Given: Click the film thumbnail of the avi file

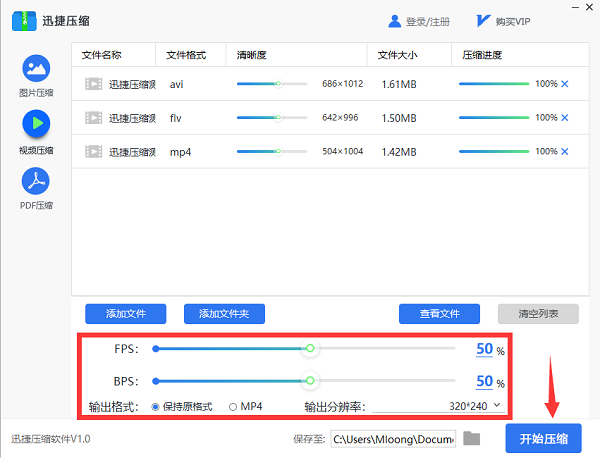Looking at the screenshot, I should [93, 84].
